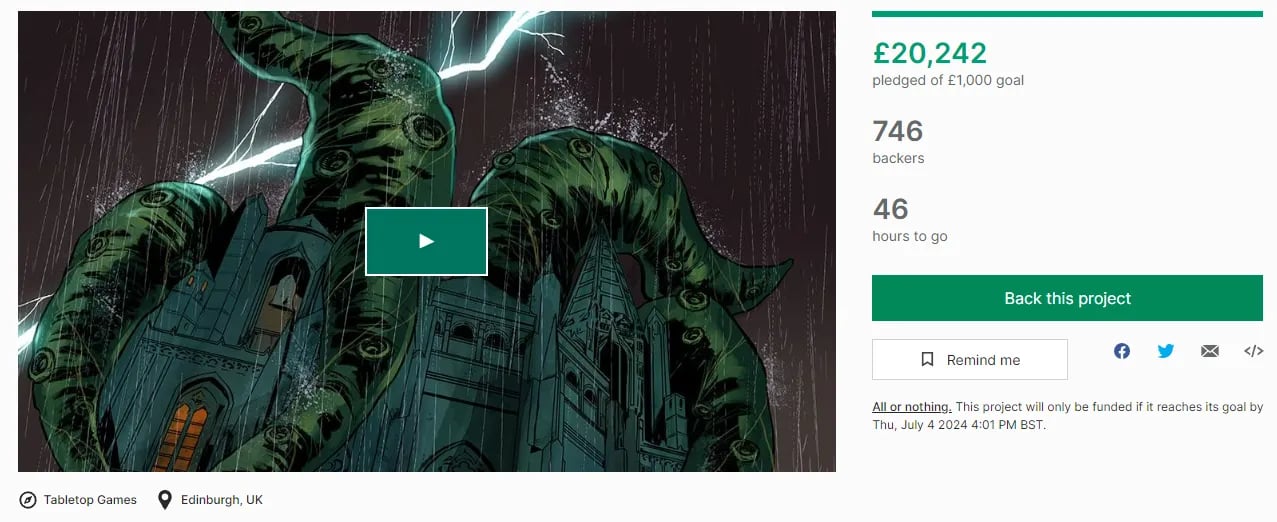Share the project on Facebook
Image resolution: width=1277 pixels, height=522 pixels.
coord(1122,351)
